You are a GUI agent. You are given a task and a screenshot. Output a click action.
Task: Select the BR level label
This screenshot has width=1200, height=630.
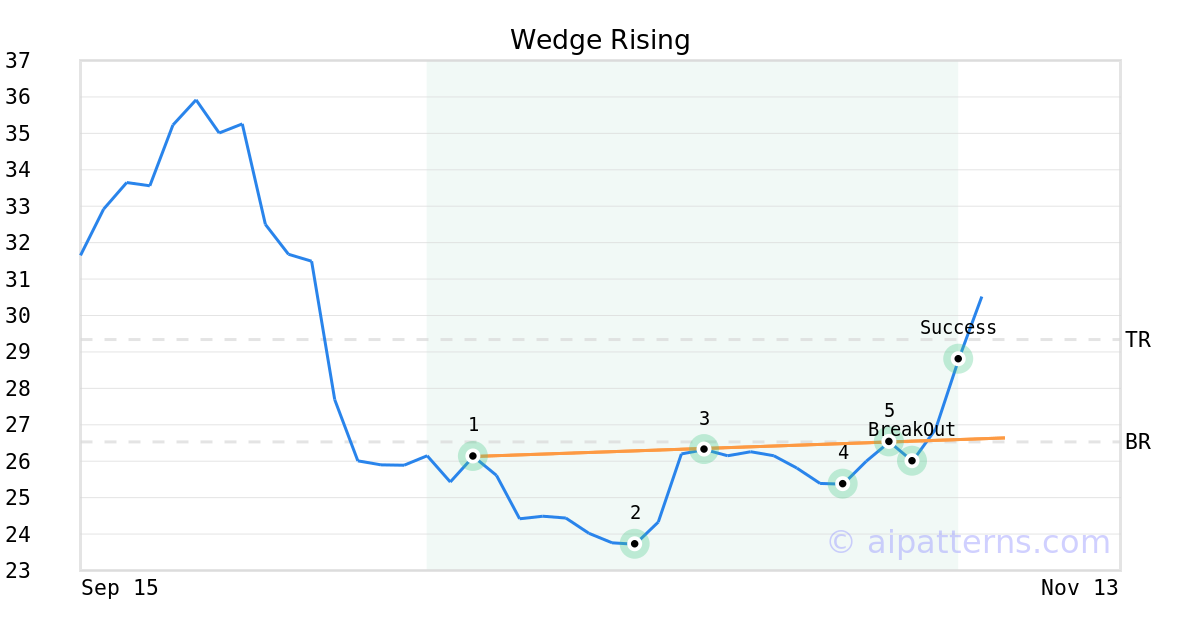1138,442
